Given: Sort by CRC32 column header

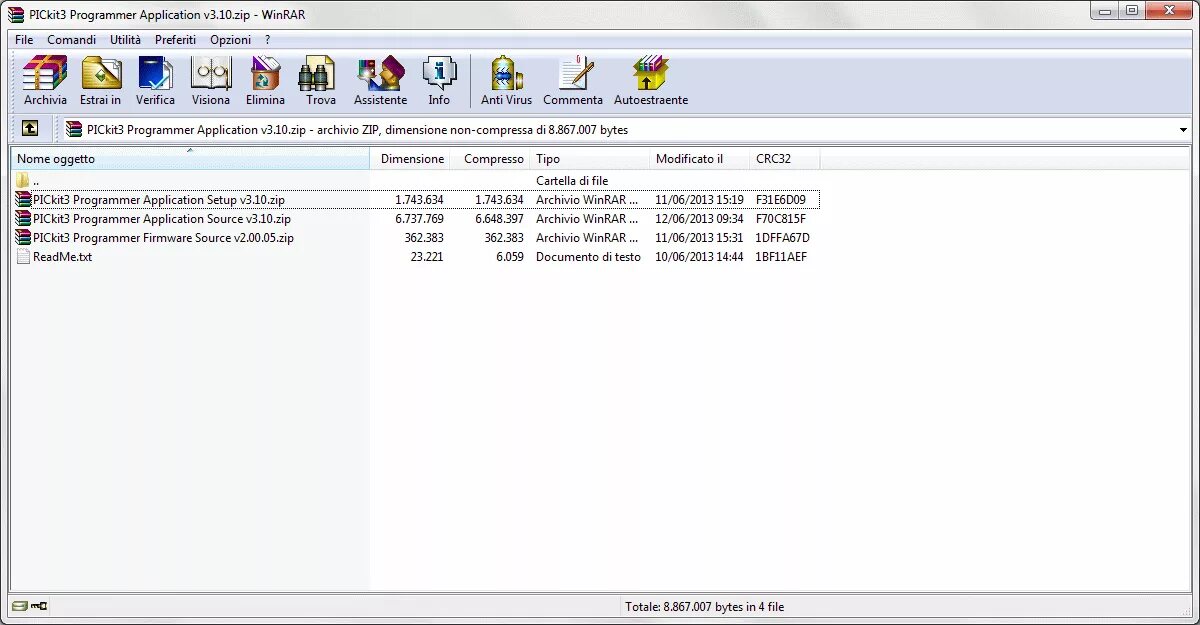Looking at the screenshot, I should point(785,159).
